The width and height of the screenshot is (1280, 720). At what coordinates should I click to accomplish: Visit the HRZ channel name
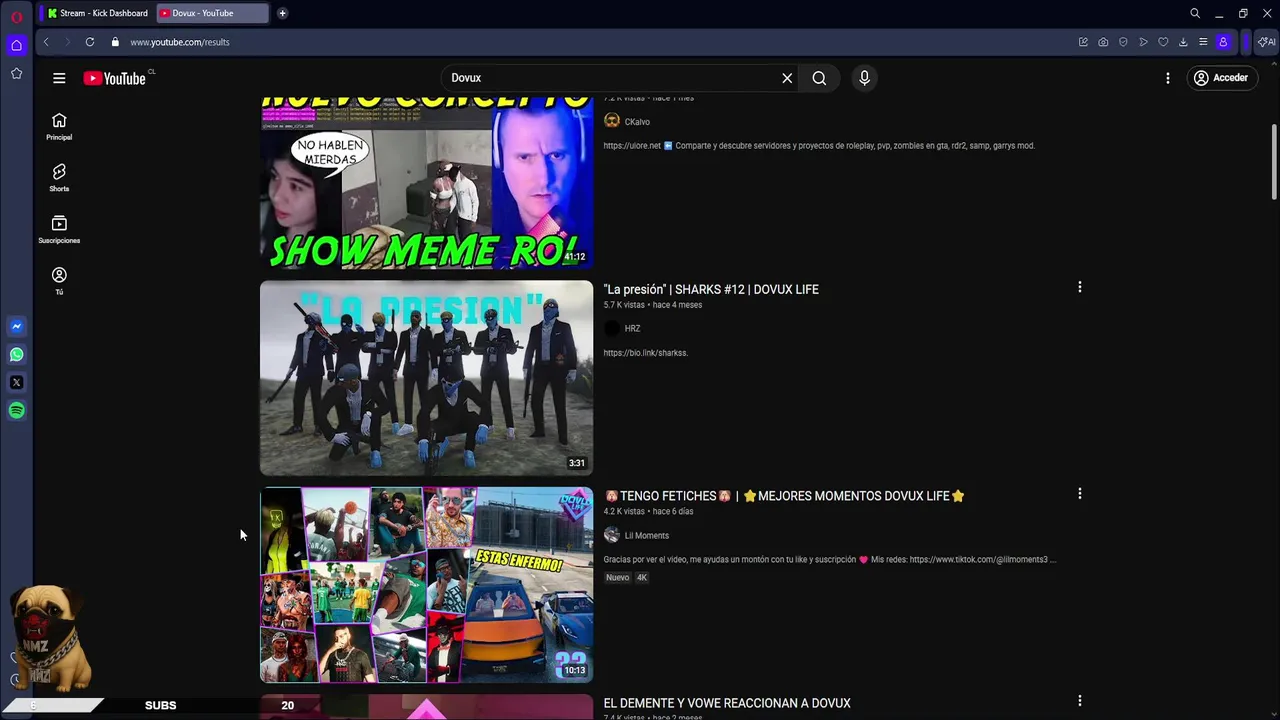pyautogui.click(x=632, y=328)
